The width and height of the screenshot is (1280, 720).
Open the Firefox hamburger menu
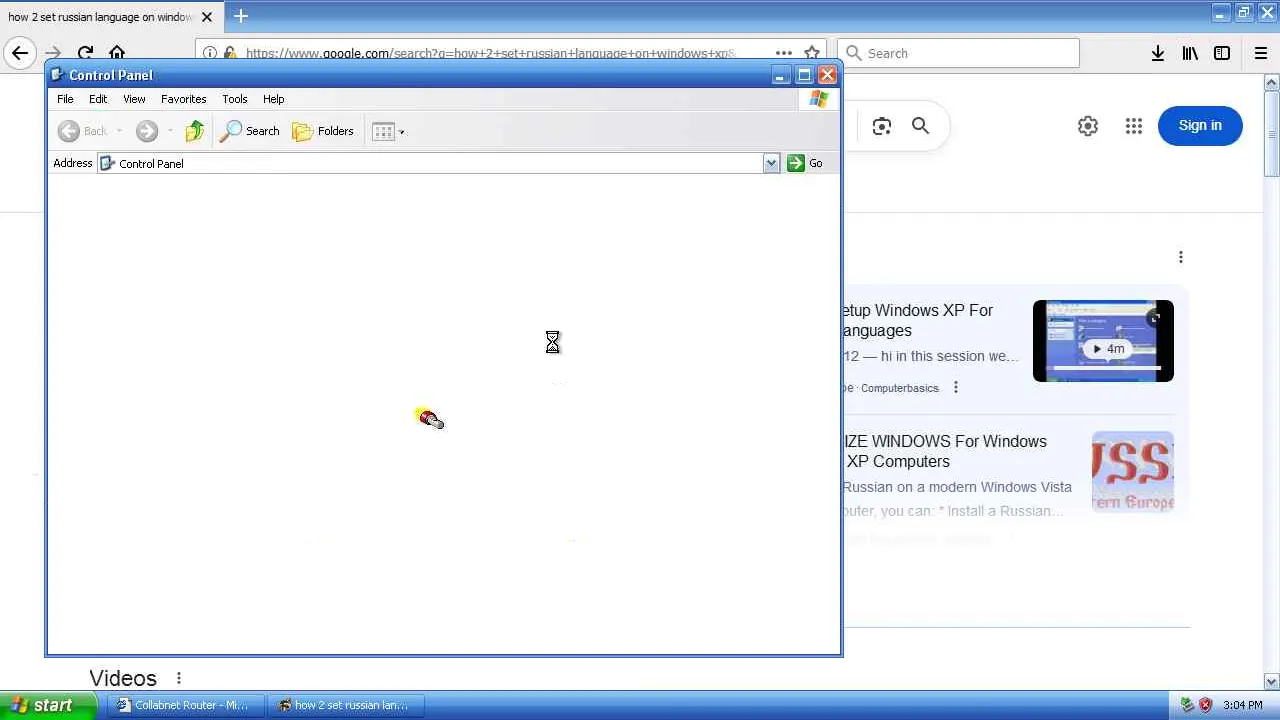[1261, 53]
